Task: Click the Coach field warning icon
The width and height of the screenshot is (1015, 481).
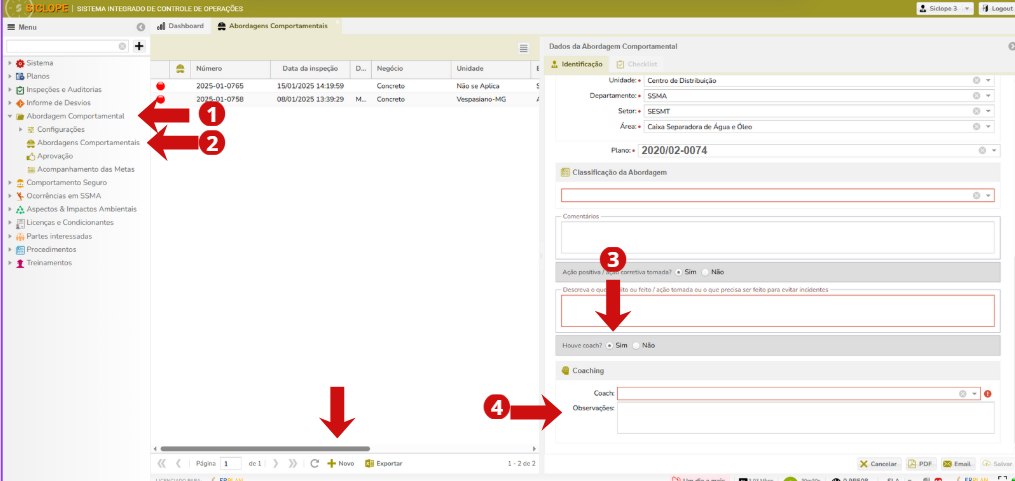Action: tap(988, 394)
